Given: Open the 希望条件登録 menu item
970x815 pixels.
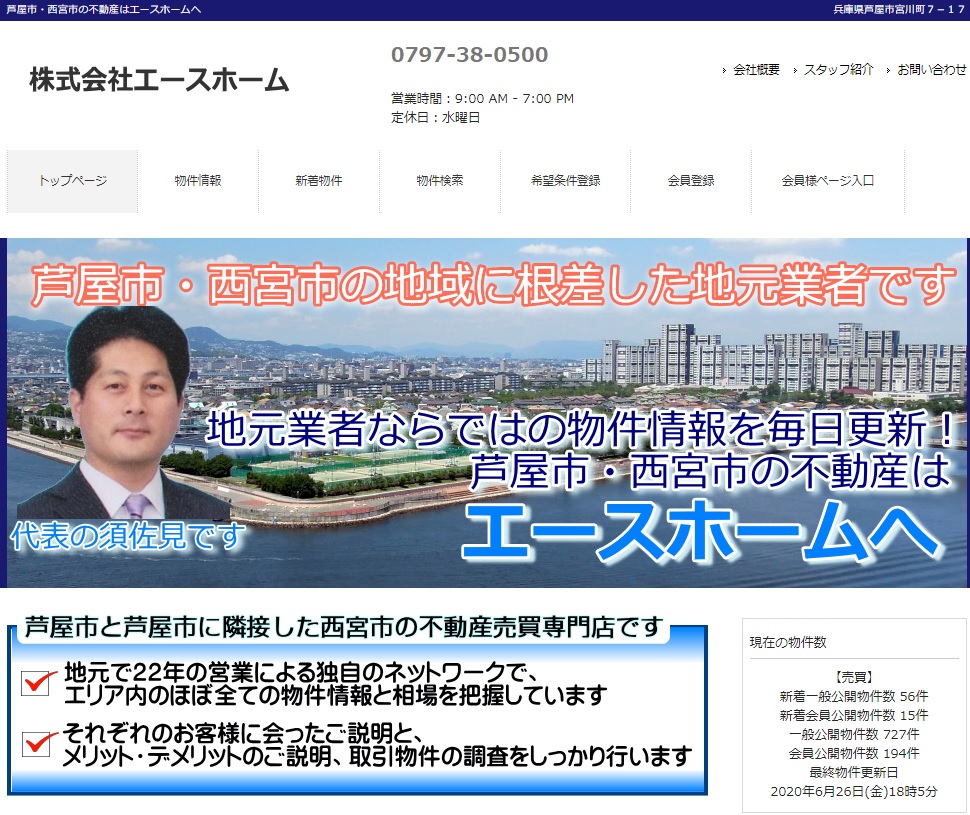Looking at the screenshot, I should [x=565, y=181].
